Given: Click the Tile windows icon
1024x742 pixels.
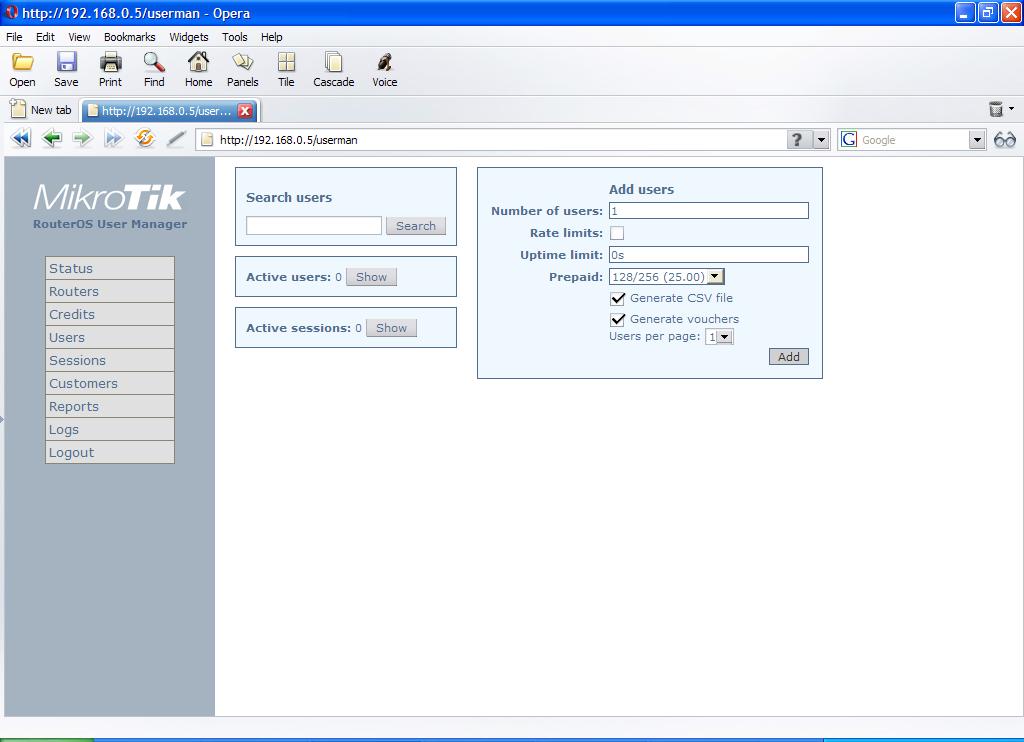Looking at the screenshot, I should [x=286, y=62].
